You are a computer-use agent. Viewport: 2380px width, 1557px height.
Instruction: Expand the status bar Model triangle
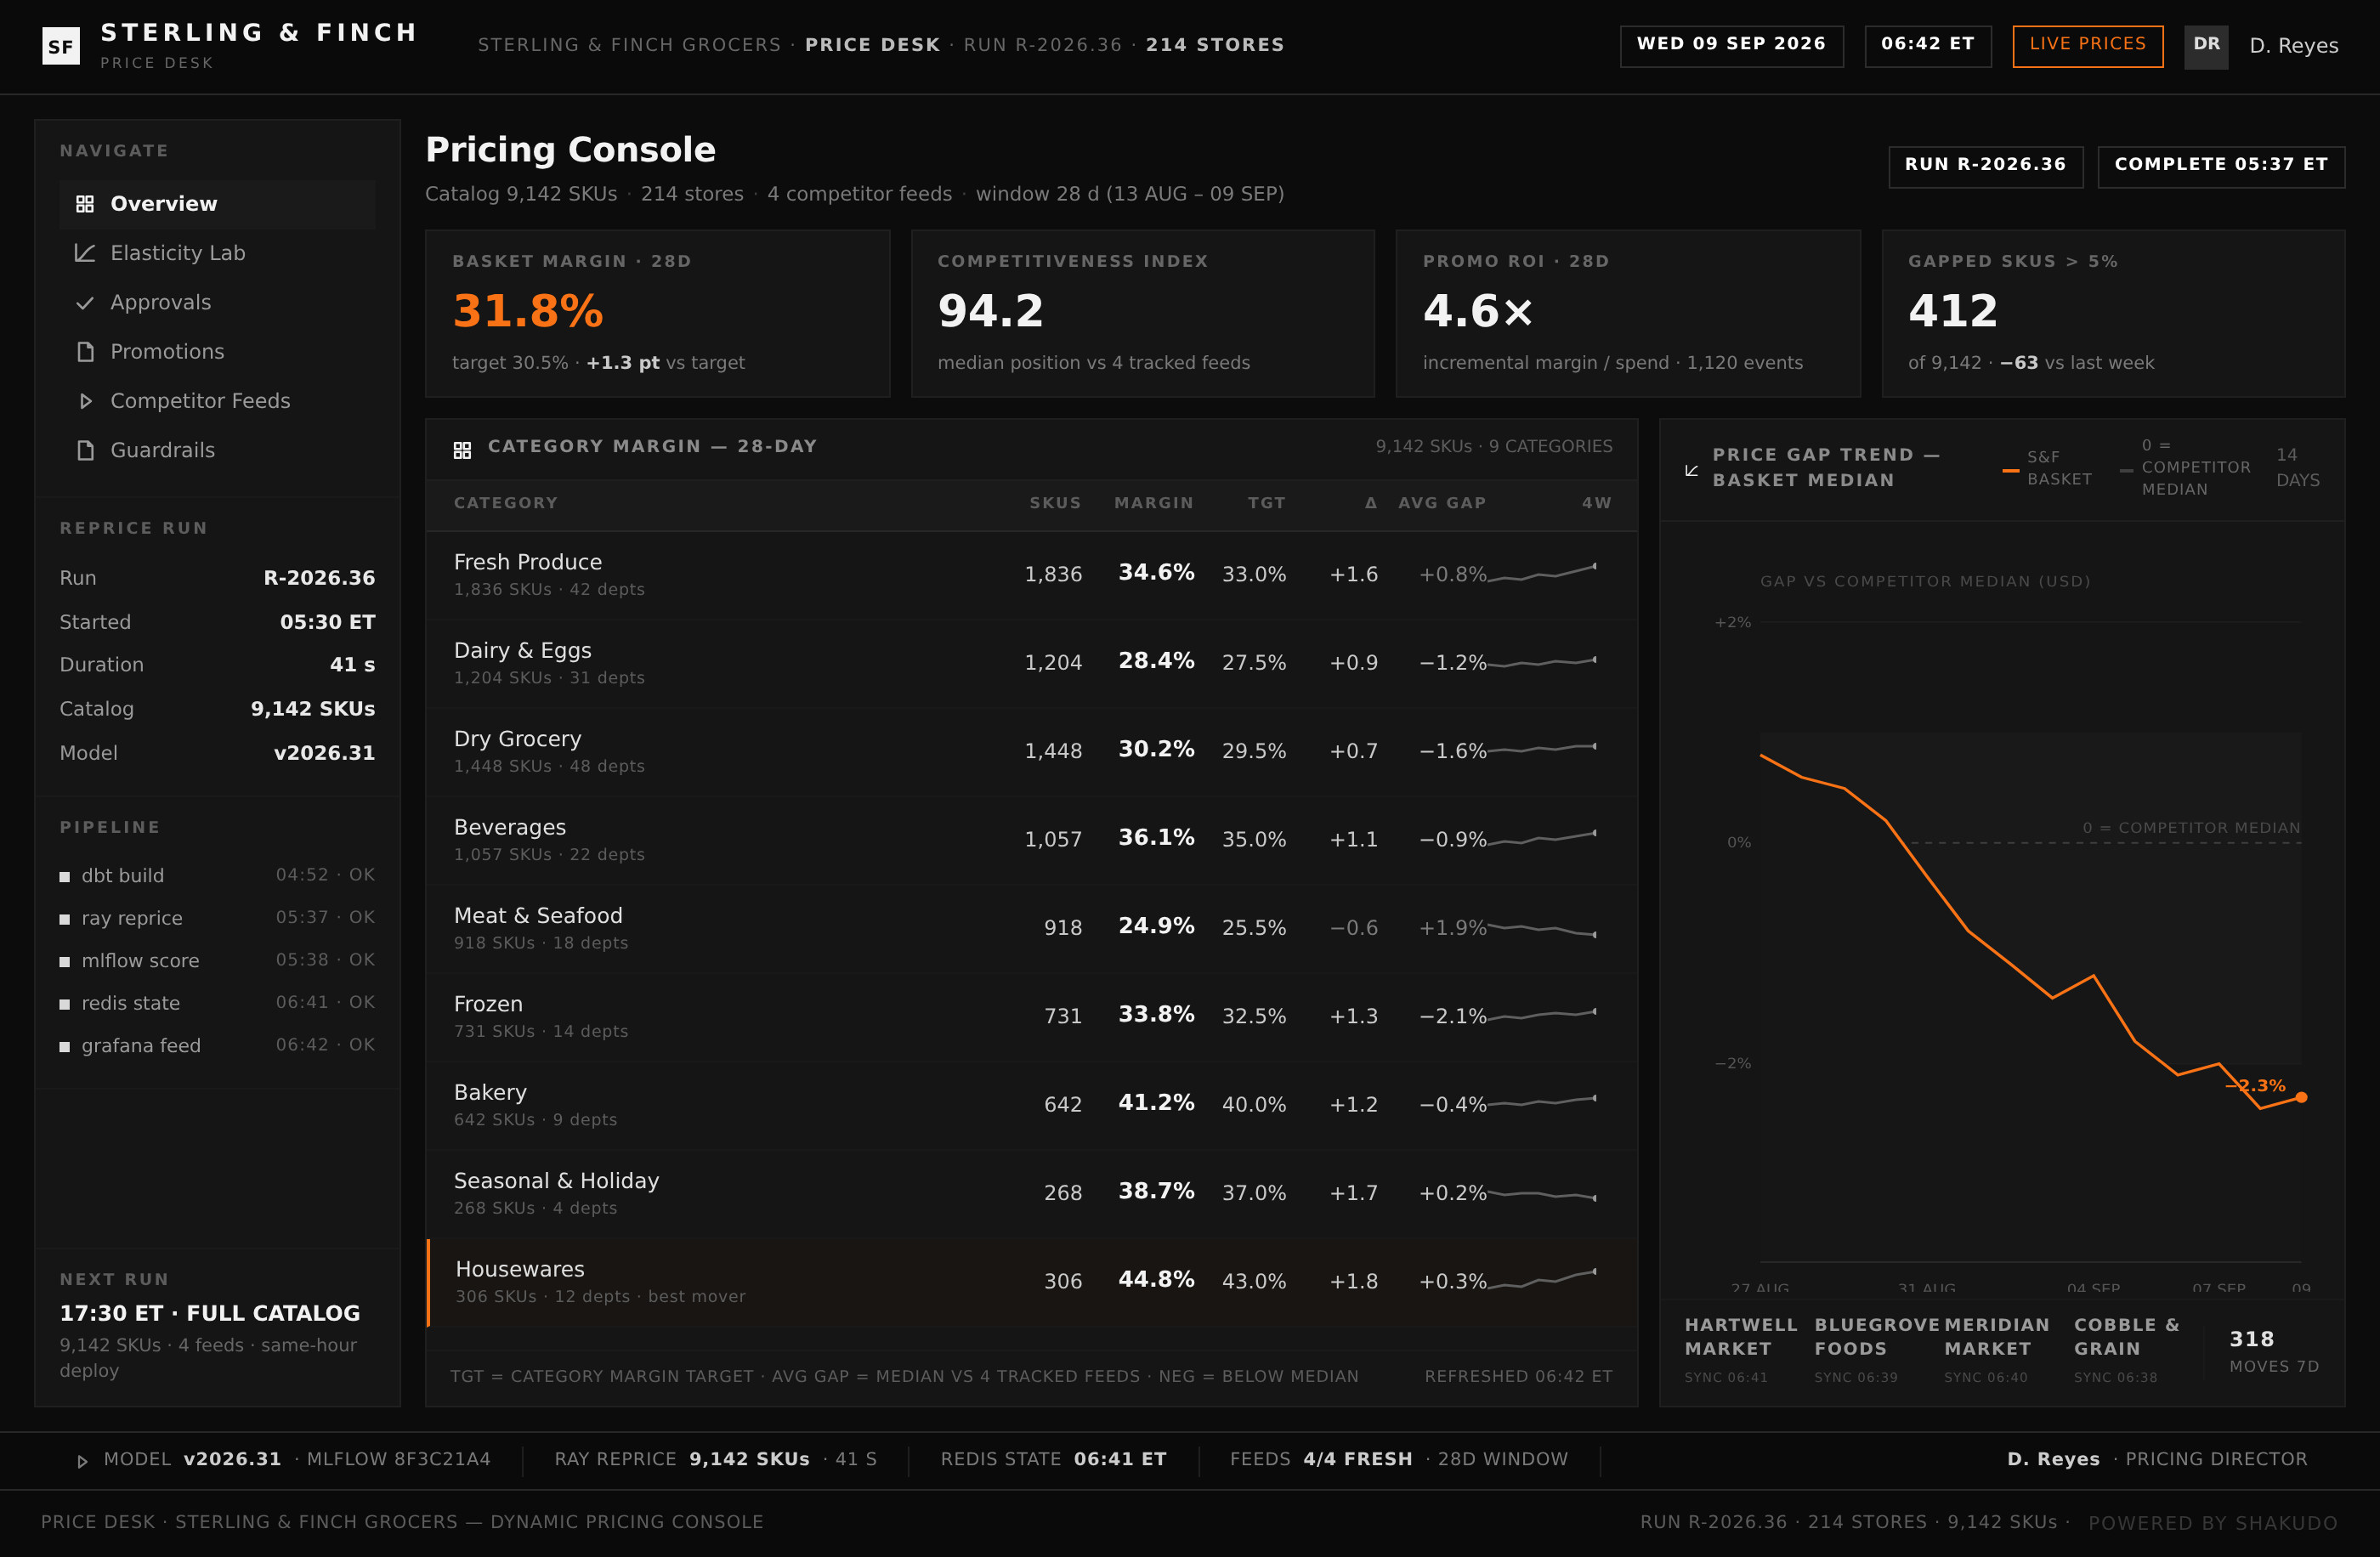pos(83,1461)
